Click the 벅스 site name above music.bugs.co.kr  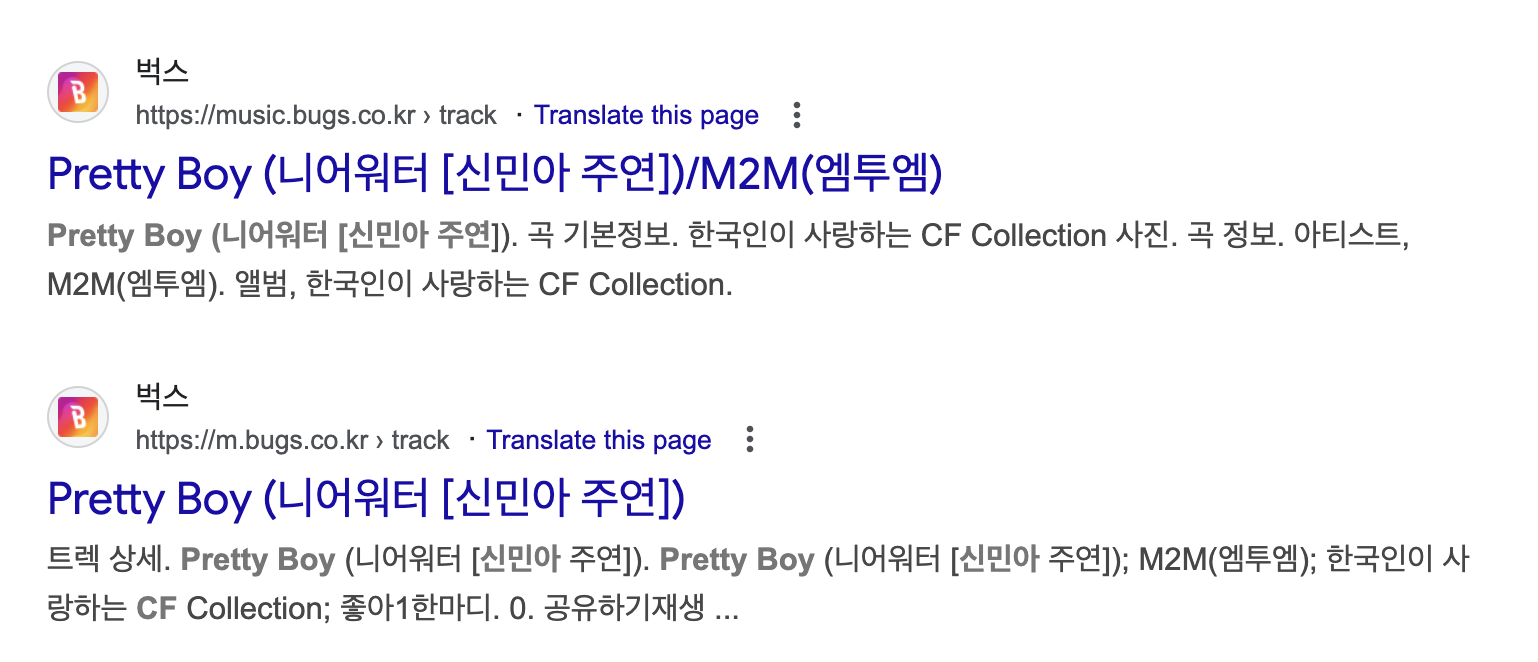coord(162,73)
